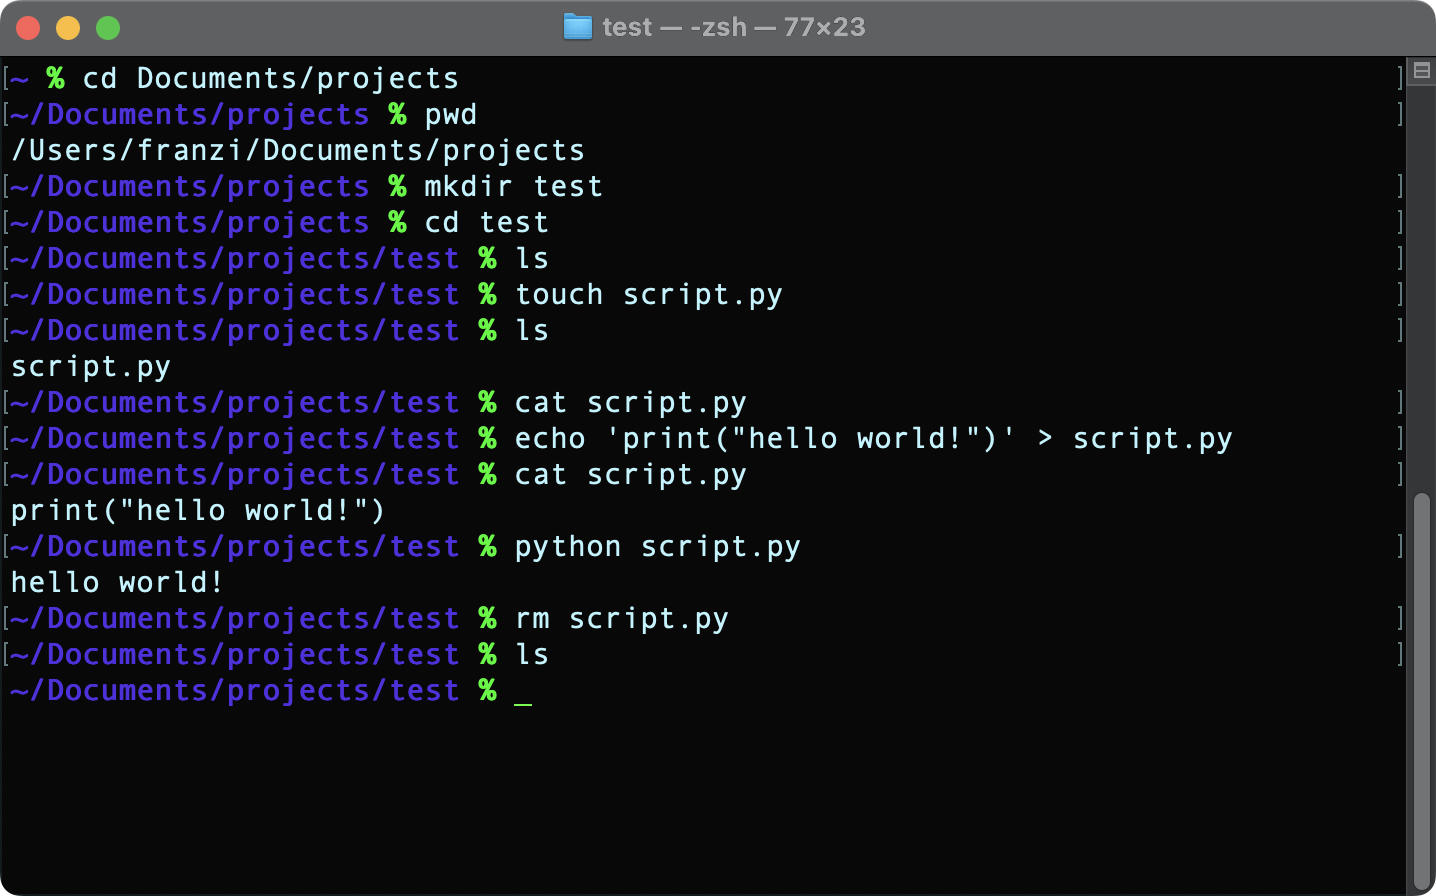
Task: Click the print("hello world!") output line
Action: point(197,511)
